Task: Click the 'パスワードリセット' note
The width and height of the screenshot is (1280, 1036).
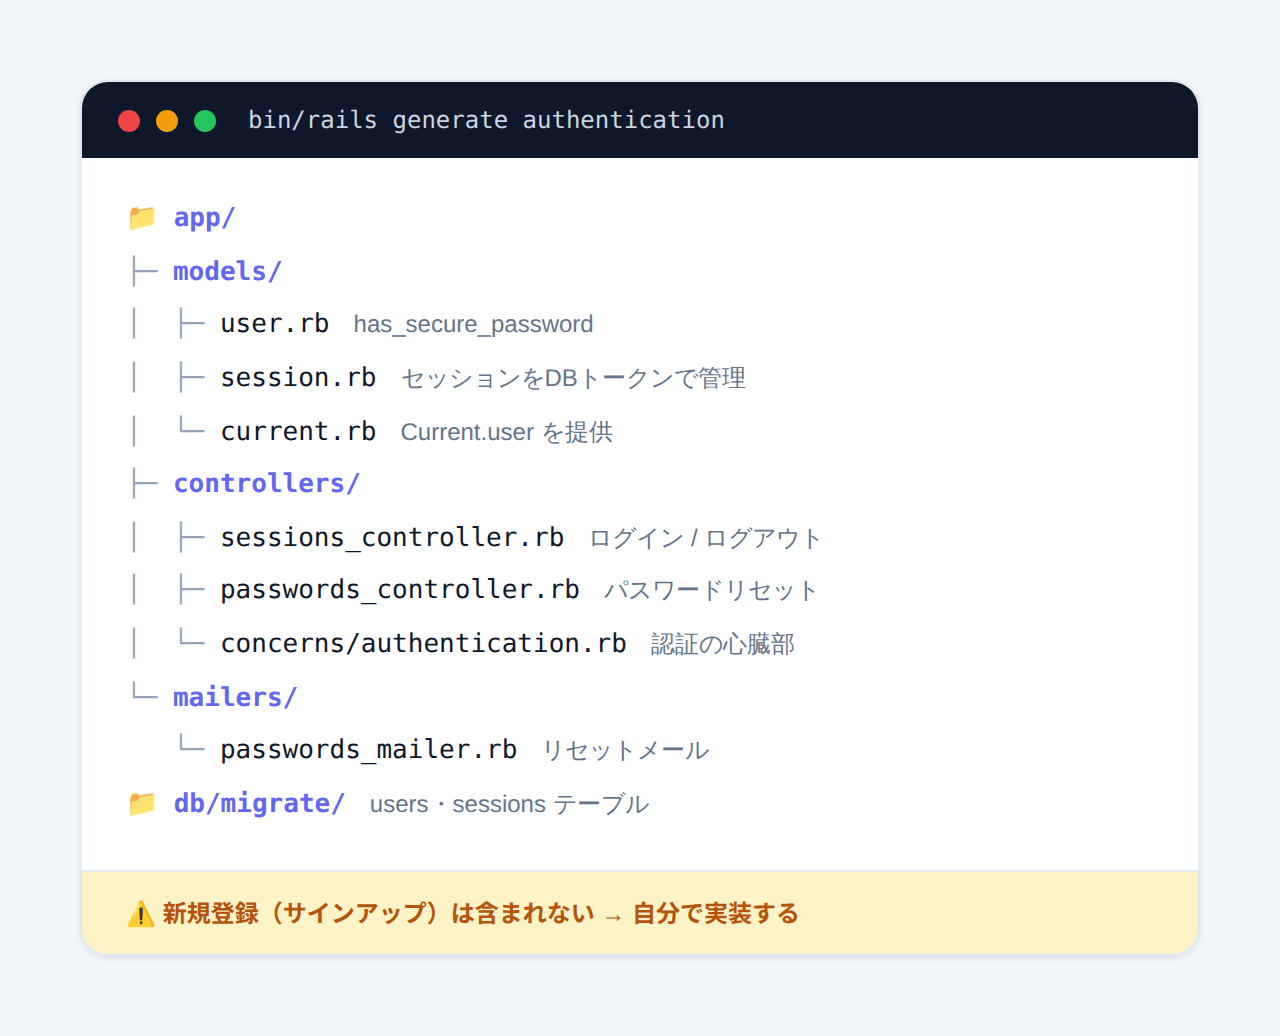Action: pos(711,591)
